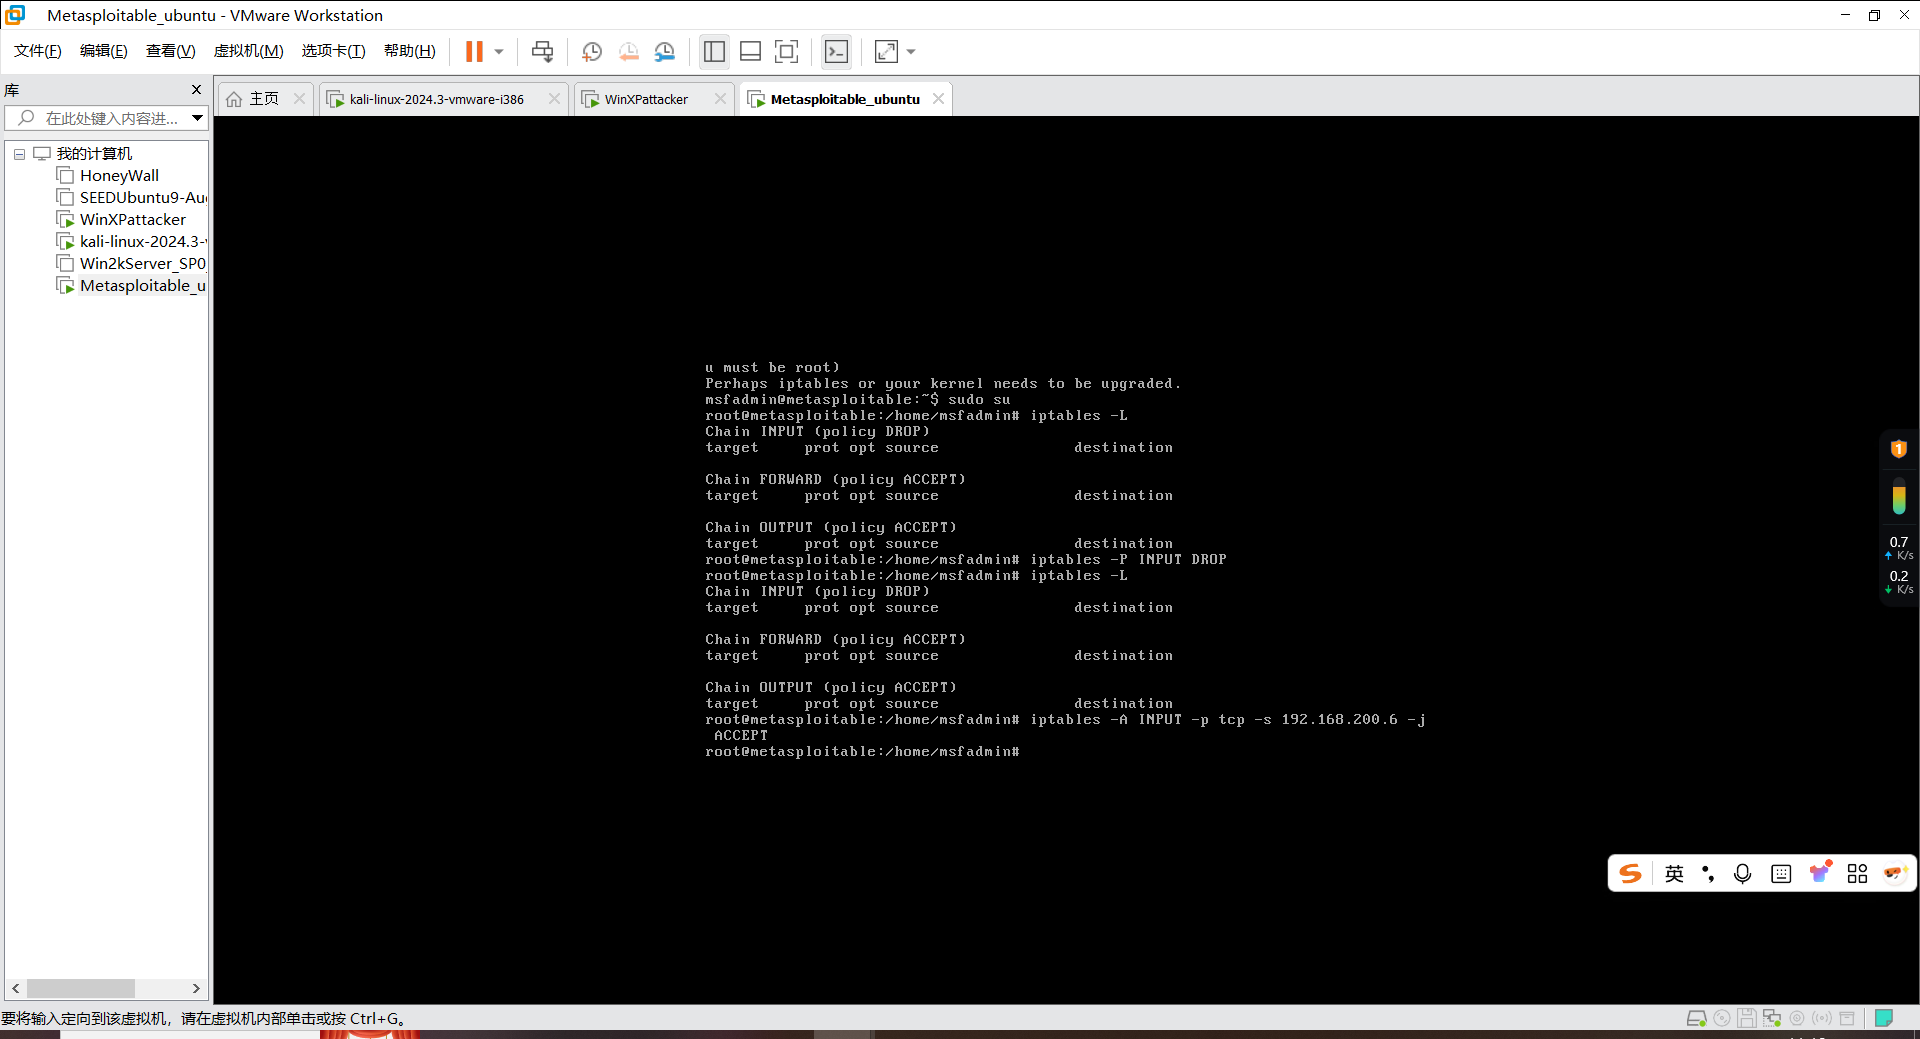Close the WinXPattacker tab
Image resolution: width=1920 pixels, height=1039 pixels.
coord(720,99)
